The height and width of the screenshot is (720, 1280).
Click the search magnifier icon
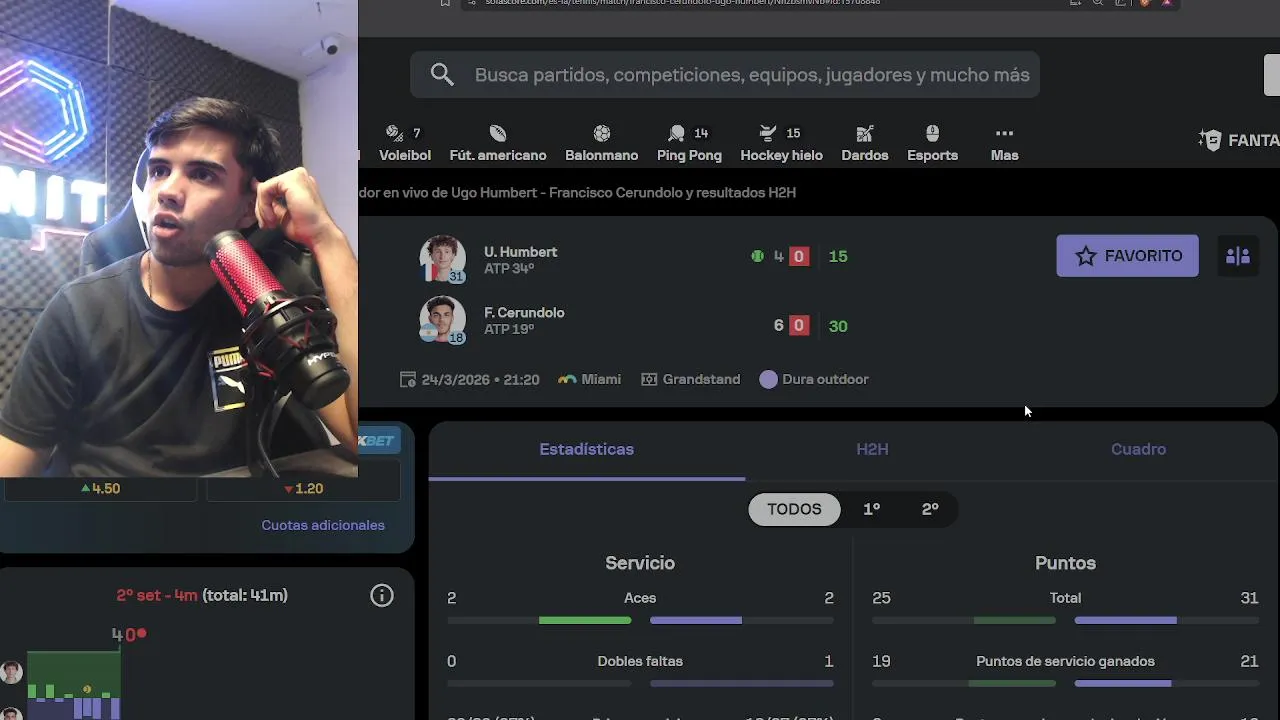(x=442, y=75)
